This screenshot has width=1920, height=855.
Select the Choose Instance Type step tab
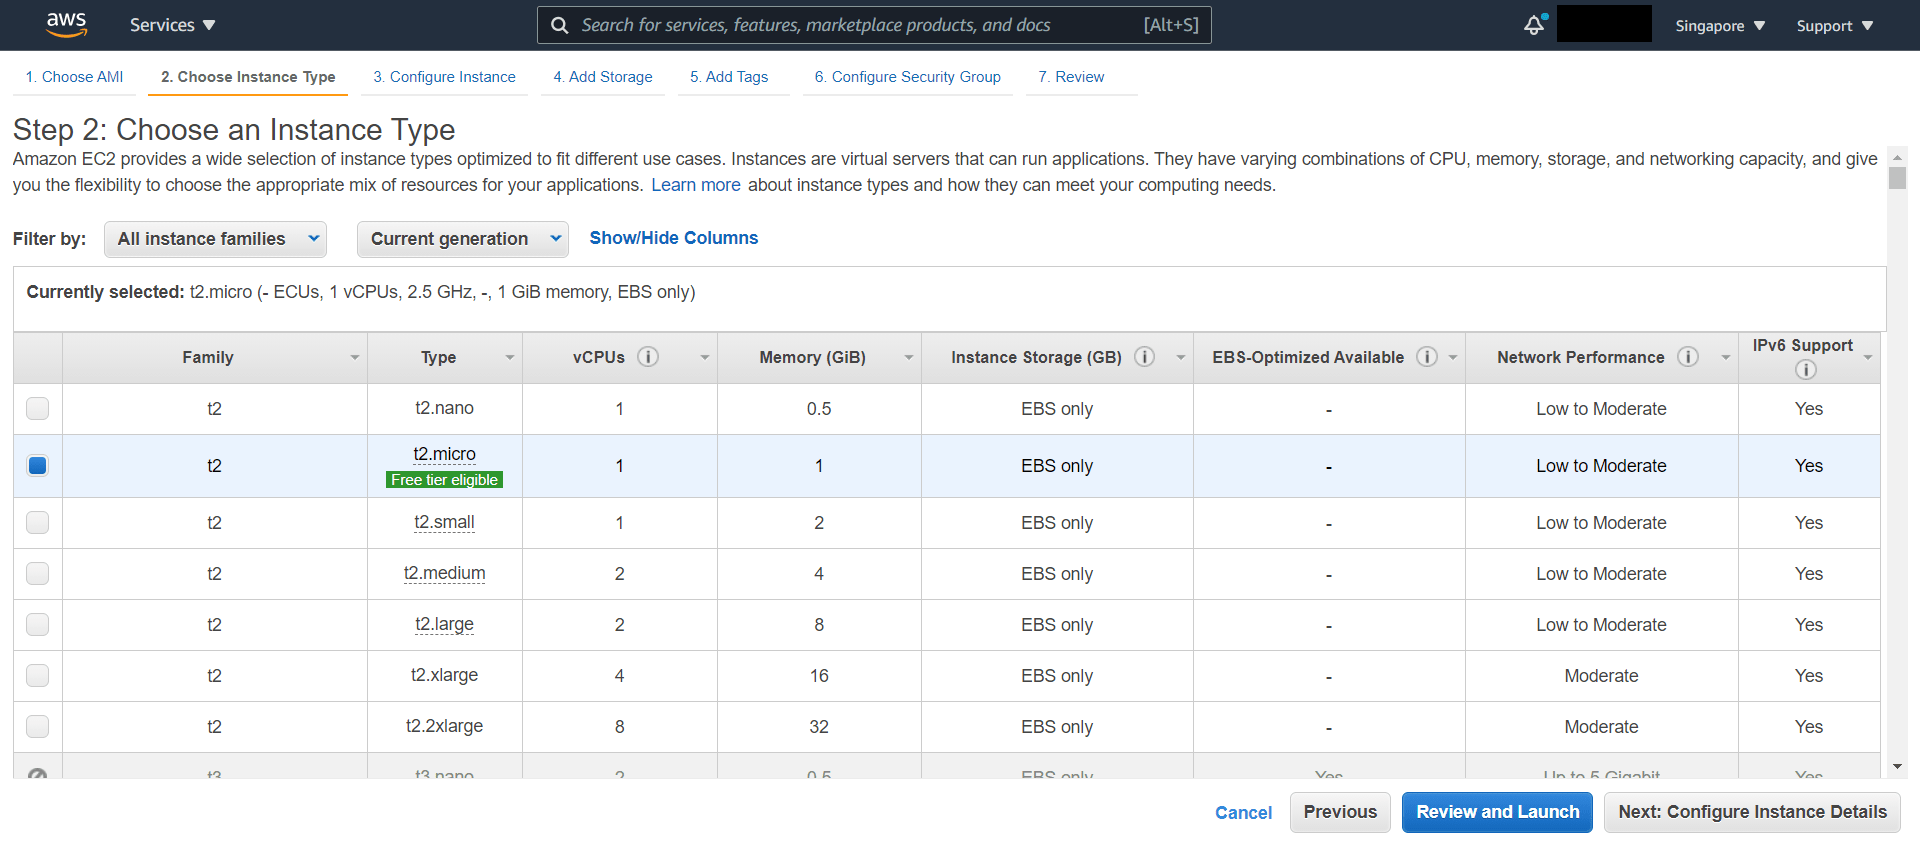pyautogui.click(x=248, y=77)
